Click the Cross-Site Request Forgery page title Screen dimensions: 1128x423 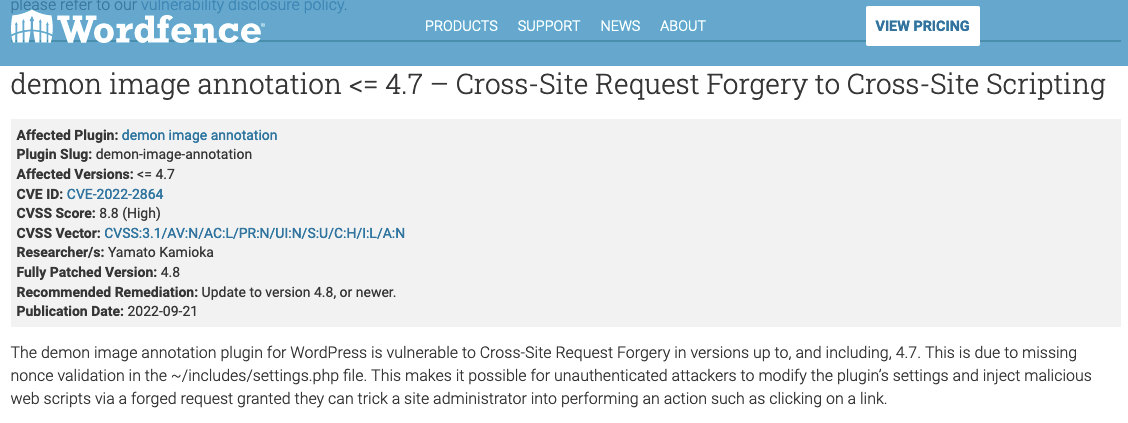(x=558, y=85)
